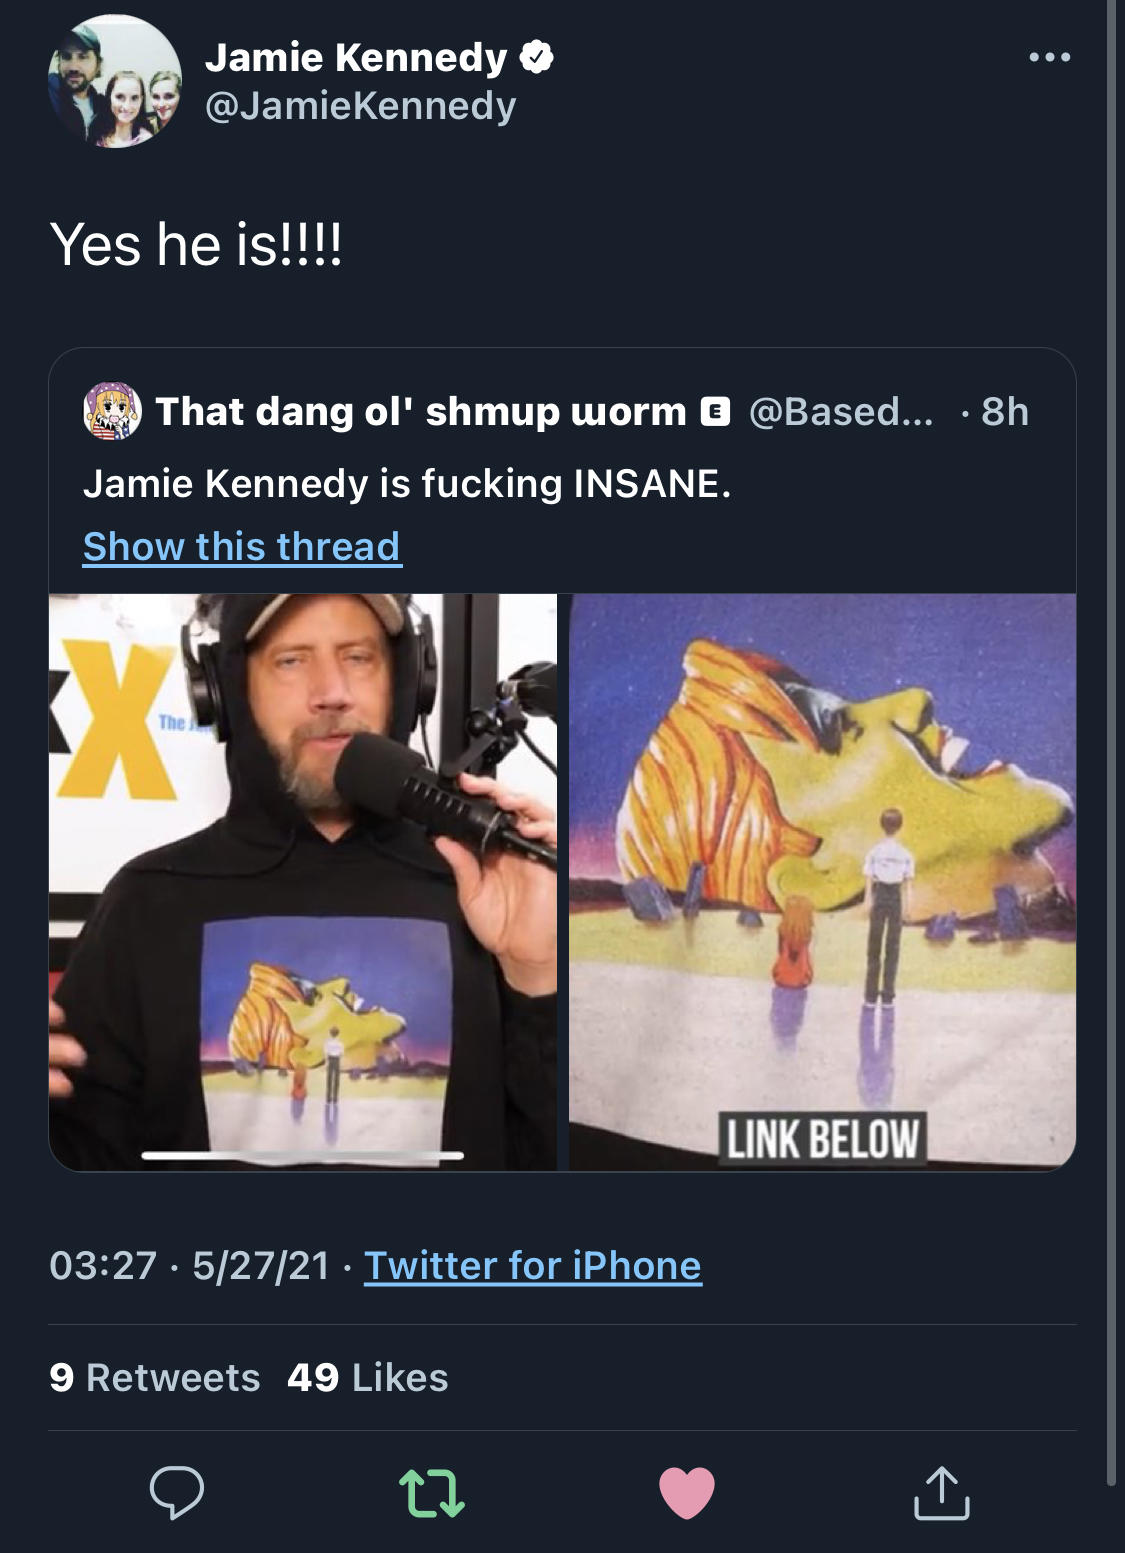Click the 03:27 · 5/27/21 timestamp
Viewport: 1125px width, 1553px height.
[189, 1266]
